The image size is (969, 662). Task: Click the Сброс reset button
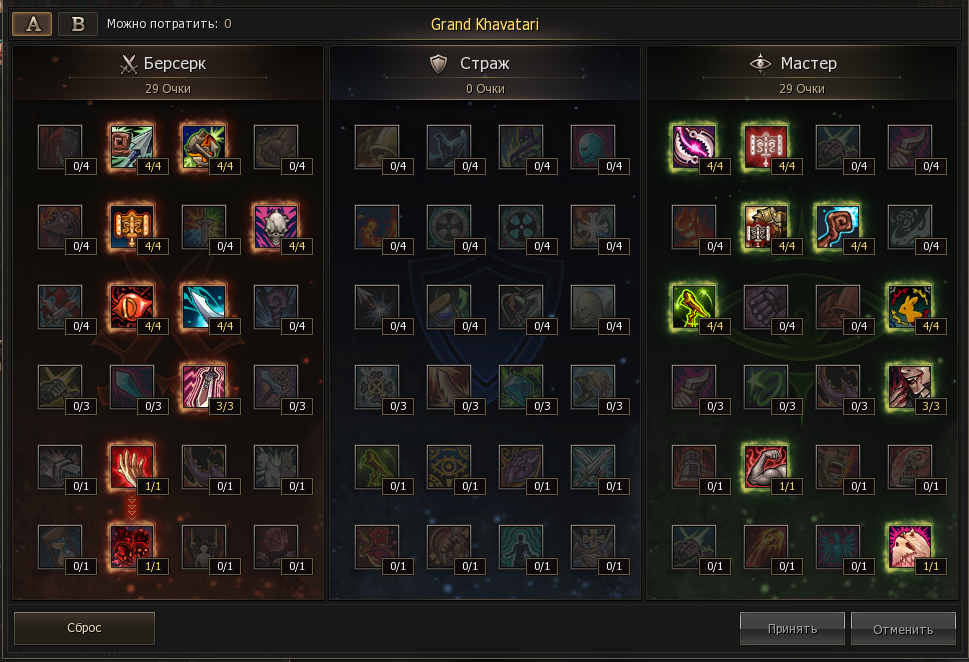(84, 628)
